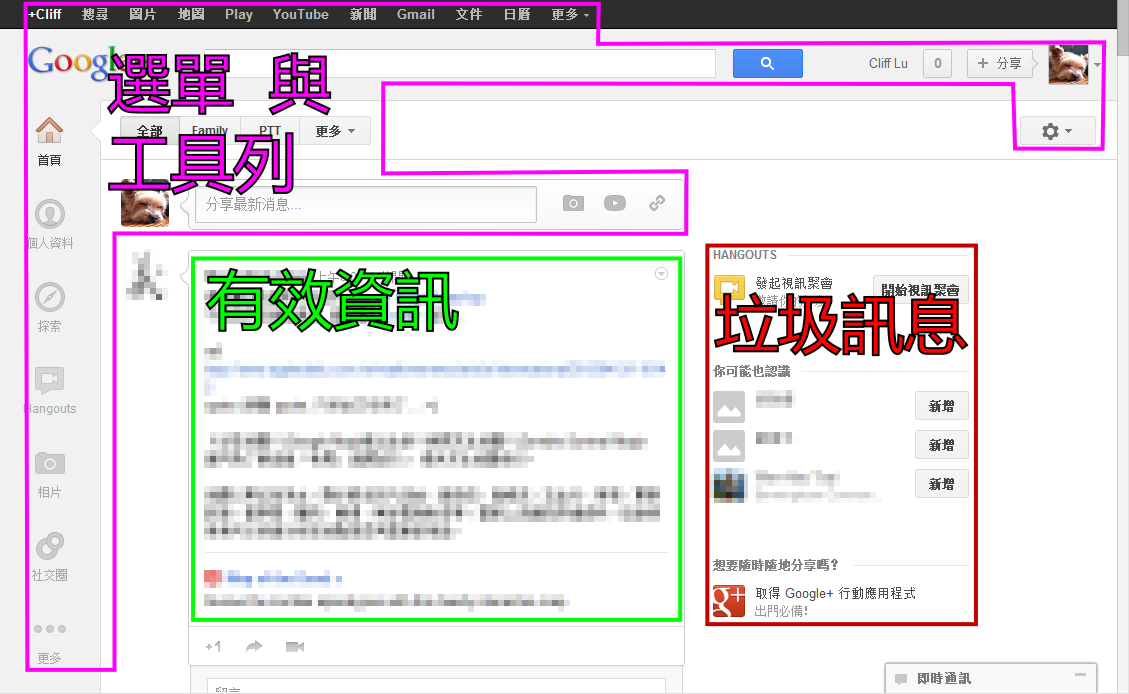Image resolution: width=1129 pixels, height=694 pixels.
Task: Click the video icon in share box
Action: click(614, 203)
